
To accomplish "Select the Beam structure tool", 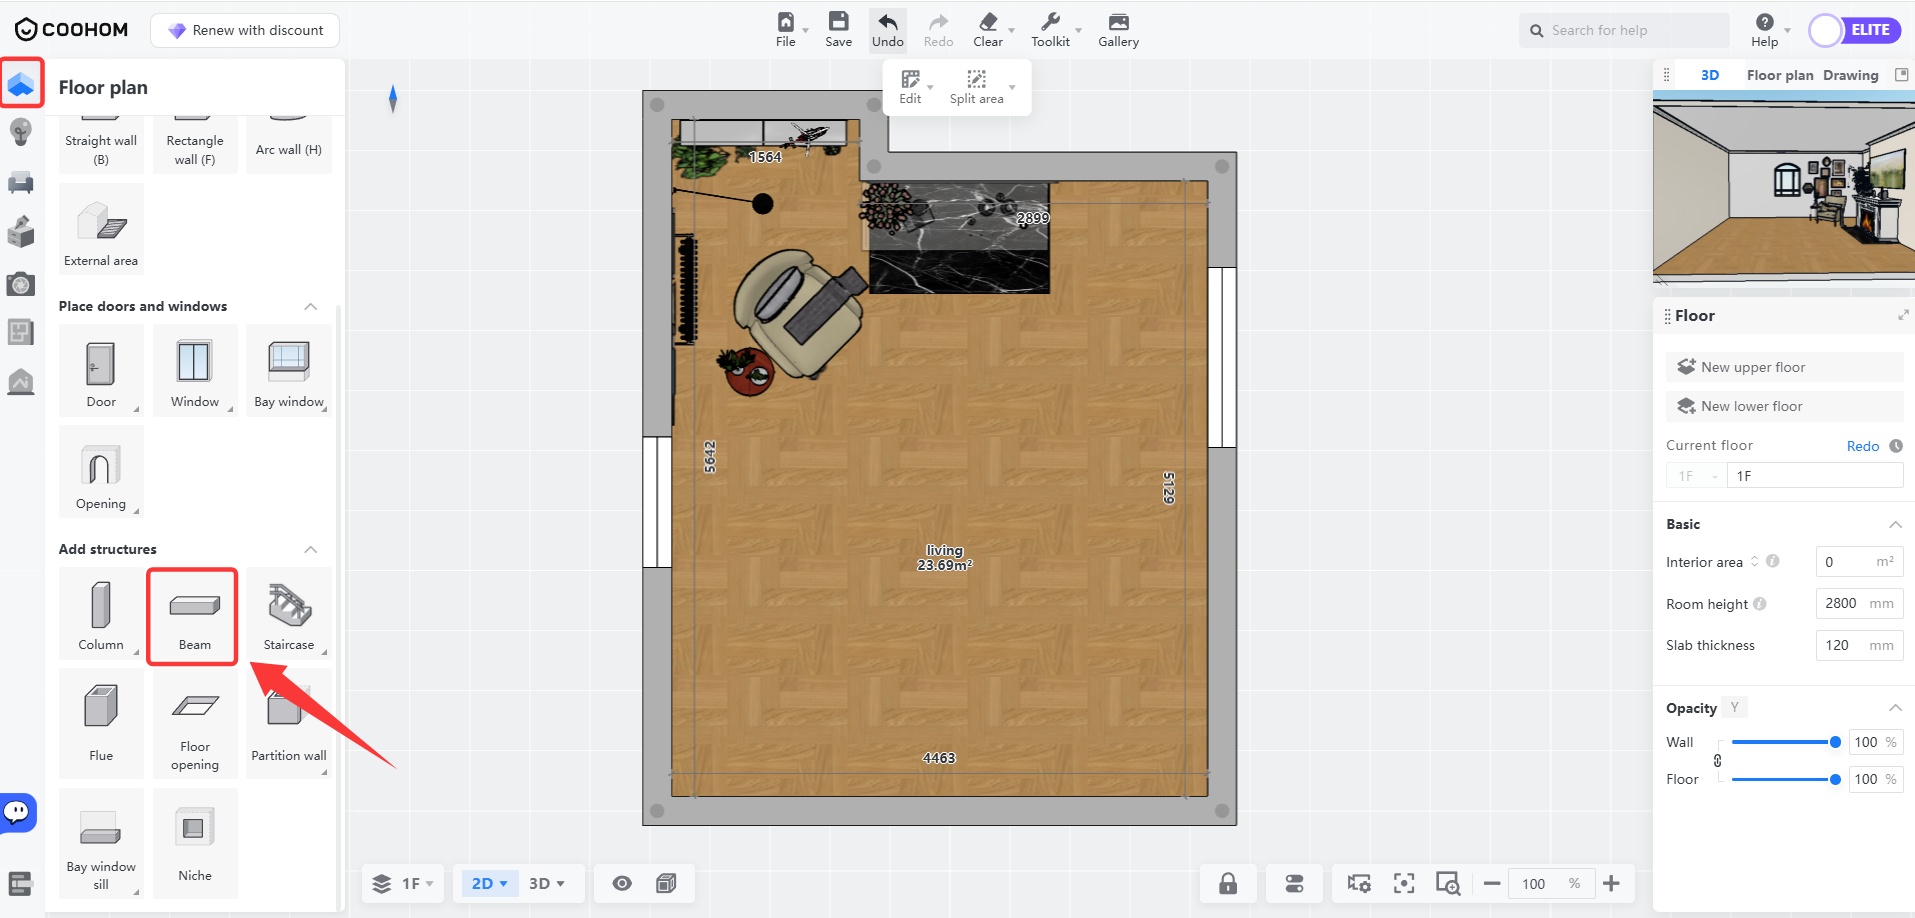I will (x=194, y=616).
